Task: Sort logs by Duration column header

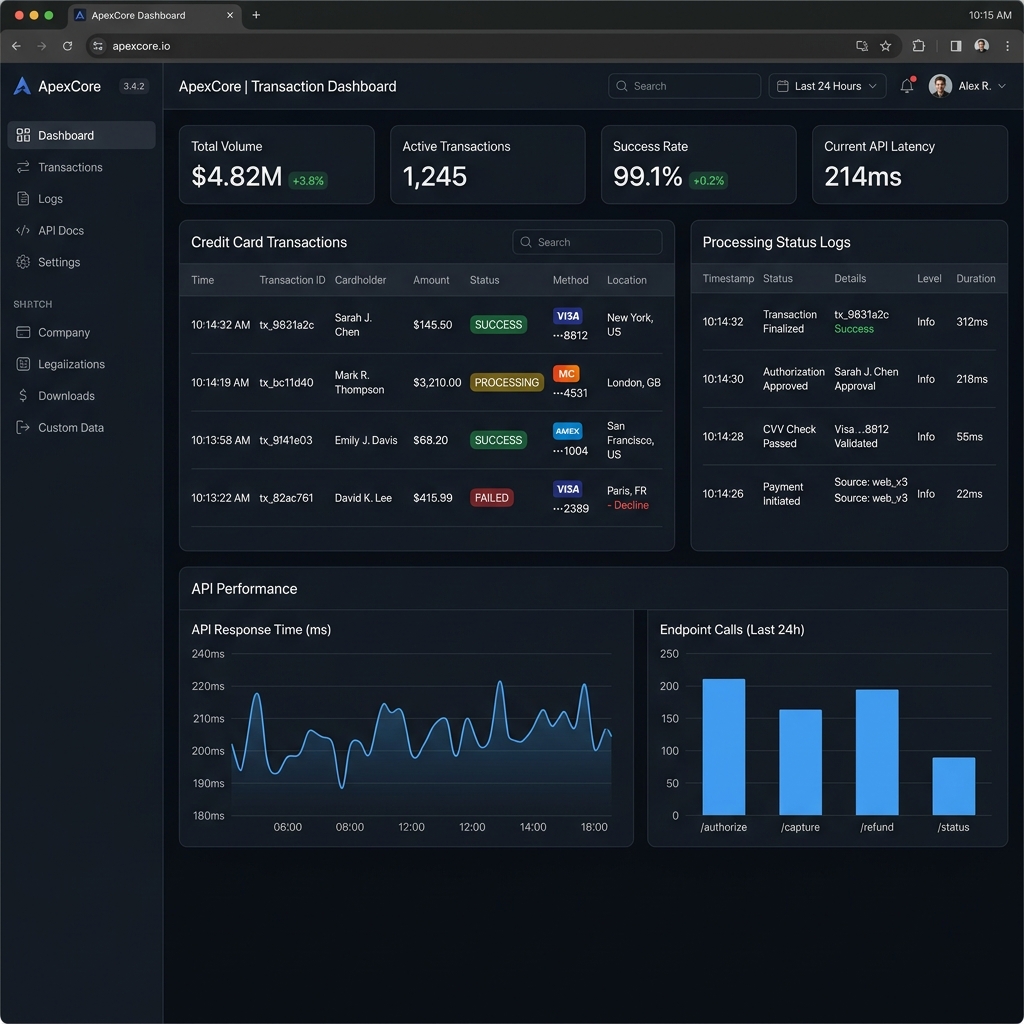Action: [976, 279]
